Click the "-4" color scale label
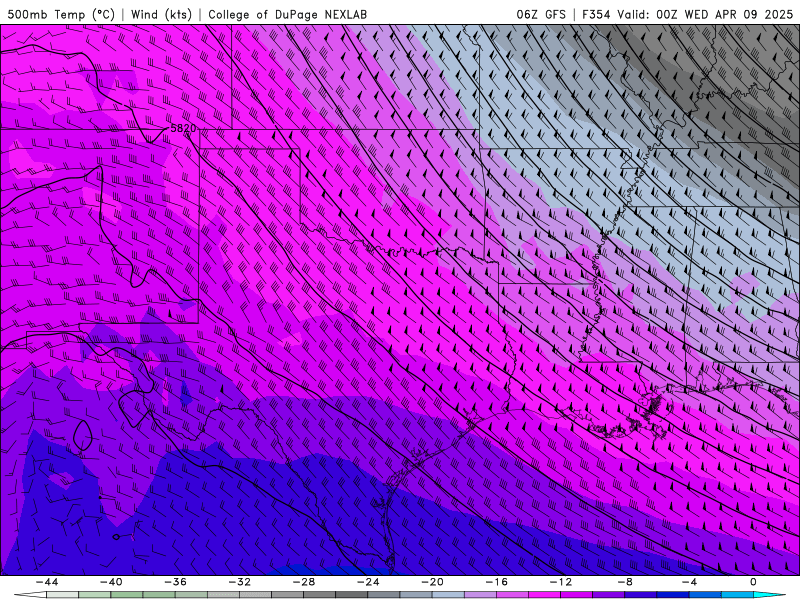 coord(689,582)
